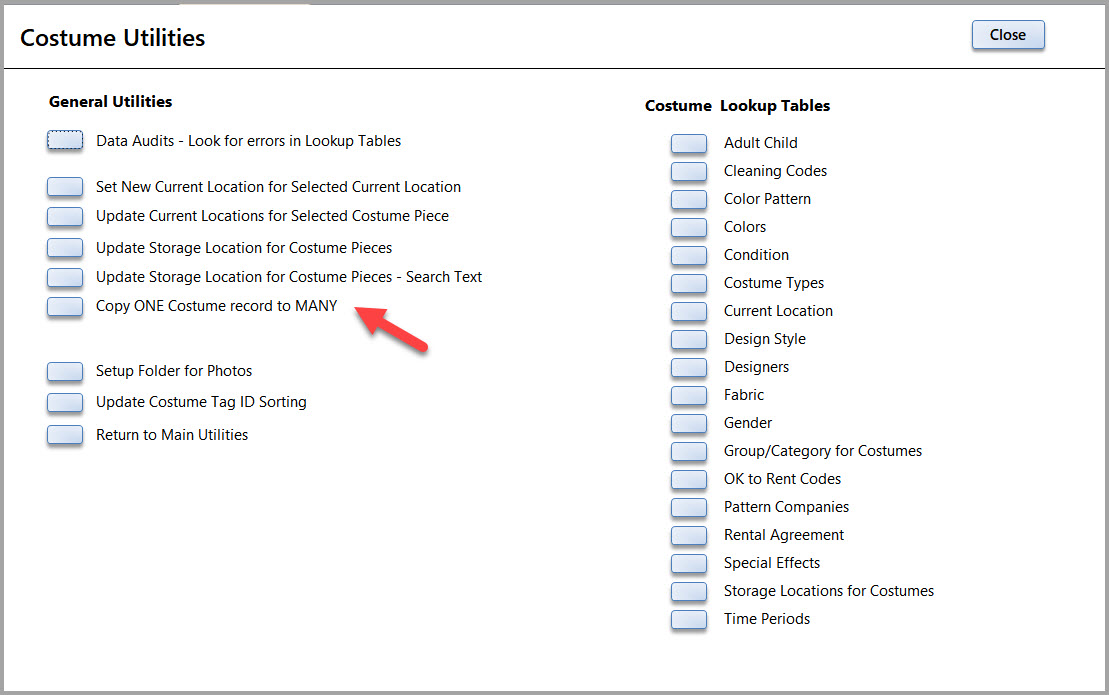Click button for Update Current Locations for Selected Costume Piece
1109x695 pixels.
pos(65,216)
